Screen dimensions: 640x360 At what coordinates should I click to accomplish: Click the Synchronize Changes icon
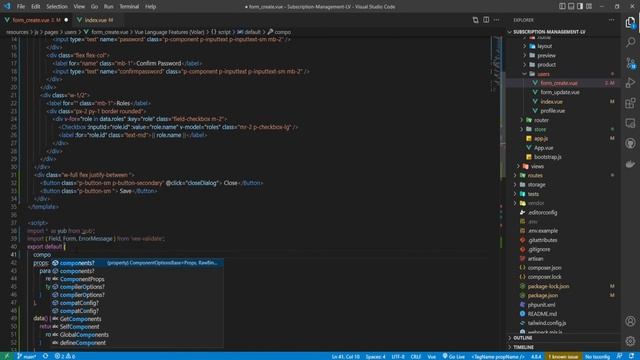coord(45,356)
